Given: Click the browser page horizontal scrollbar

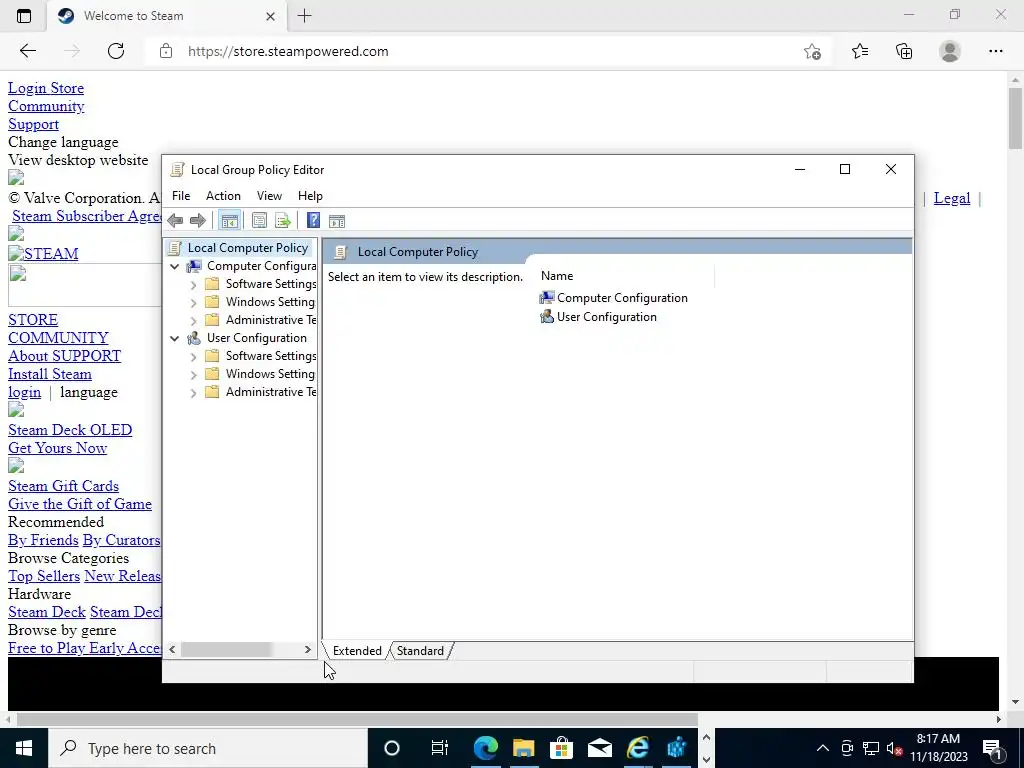Looking at the screenshot, I should (357, 719).
